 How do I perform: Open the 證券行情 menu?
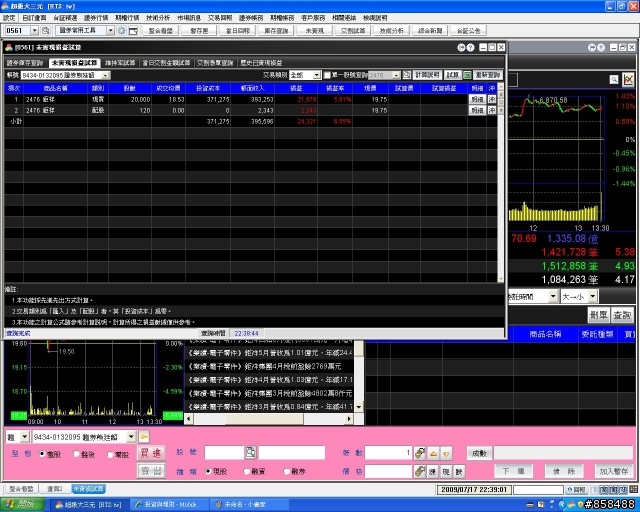point(96,18)
